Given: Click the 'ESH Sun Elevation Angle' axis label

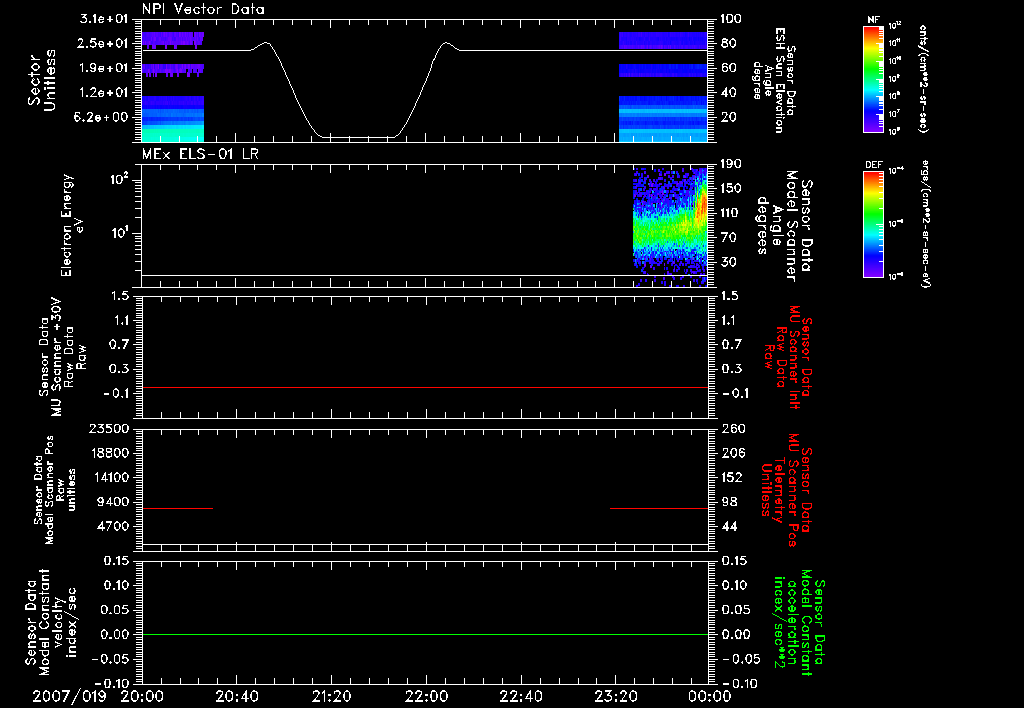Looking at the screenshot, I should tap(774, 80).
